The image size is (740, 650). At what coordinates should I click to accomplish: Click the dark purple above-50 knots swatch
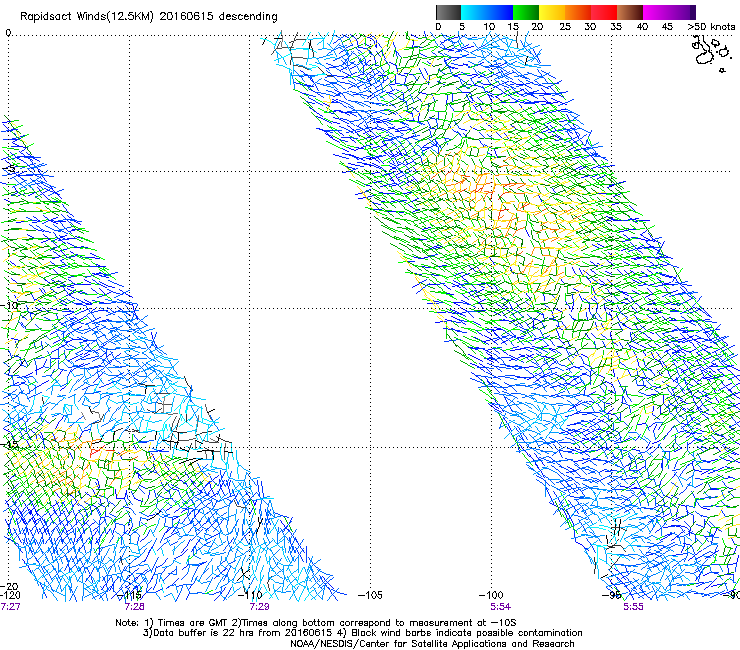[692, 12]
